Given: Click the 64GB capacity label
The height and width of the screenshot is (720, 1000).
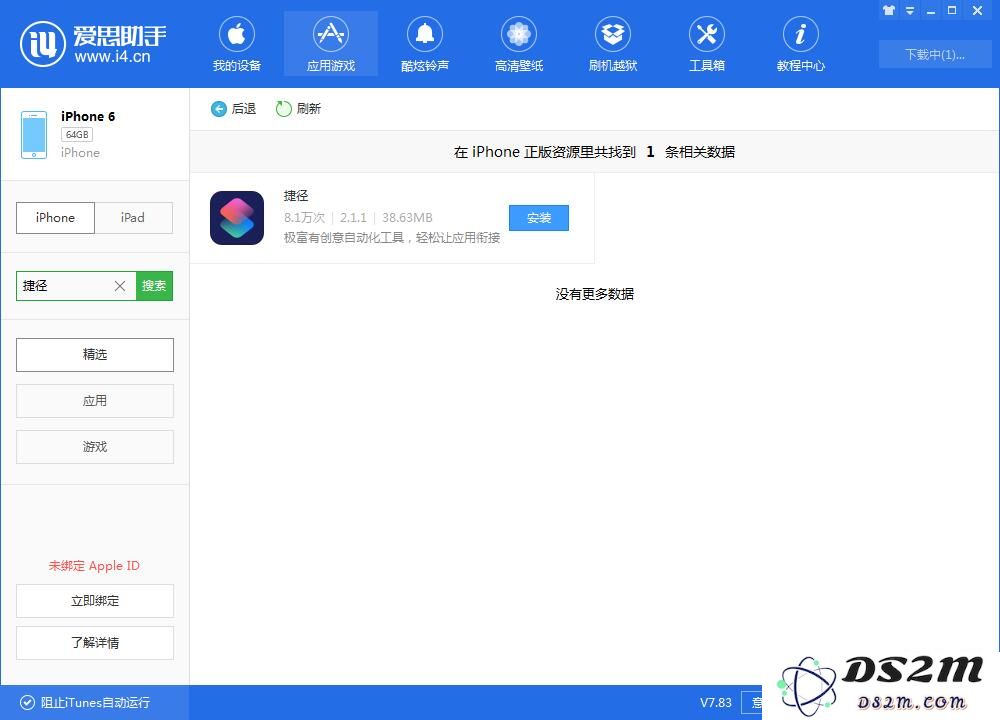Looking at the screenshot, I should [77, 135].
